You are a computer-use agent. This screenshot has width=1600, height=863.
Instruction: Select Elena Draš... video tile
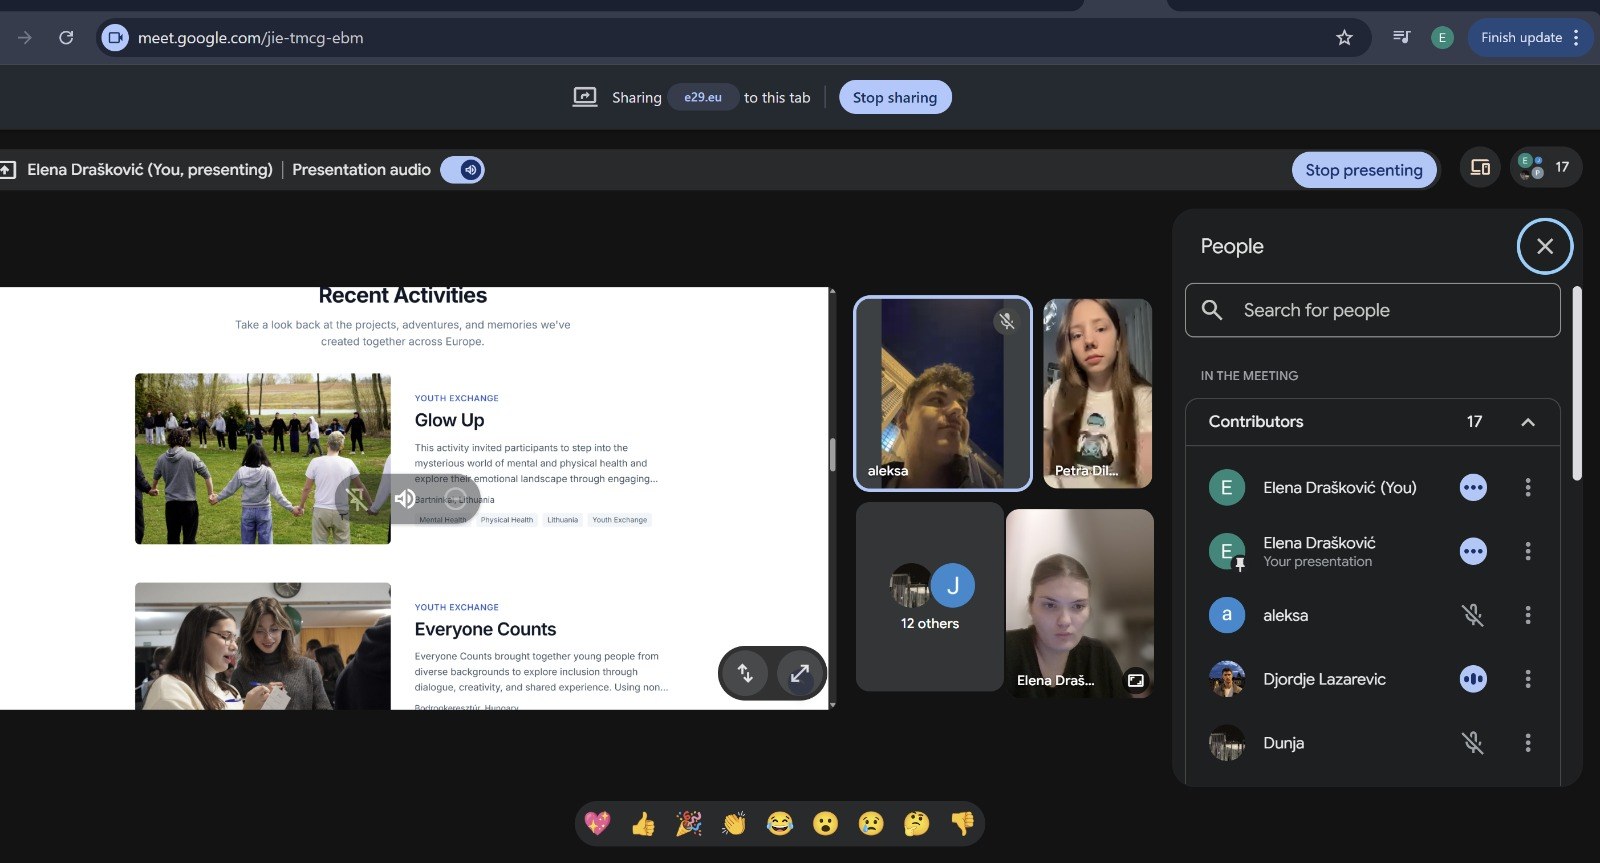pos(1080,601)
